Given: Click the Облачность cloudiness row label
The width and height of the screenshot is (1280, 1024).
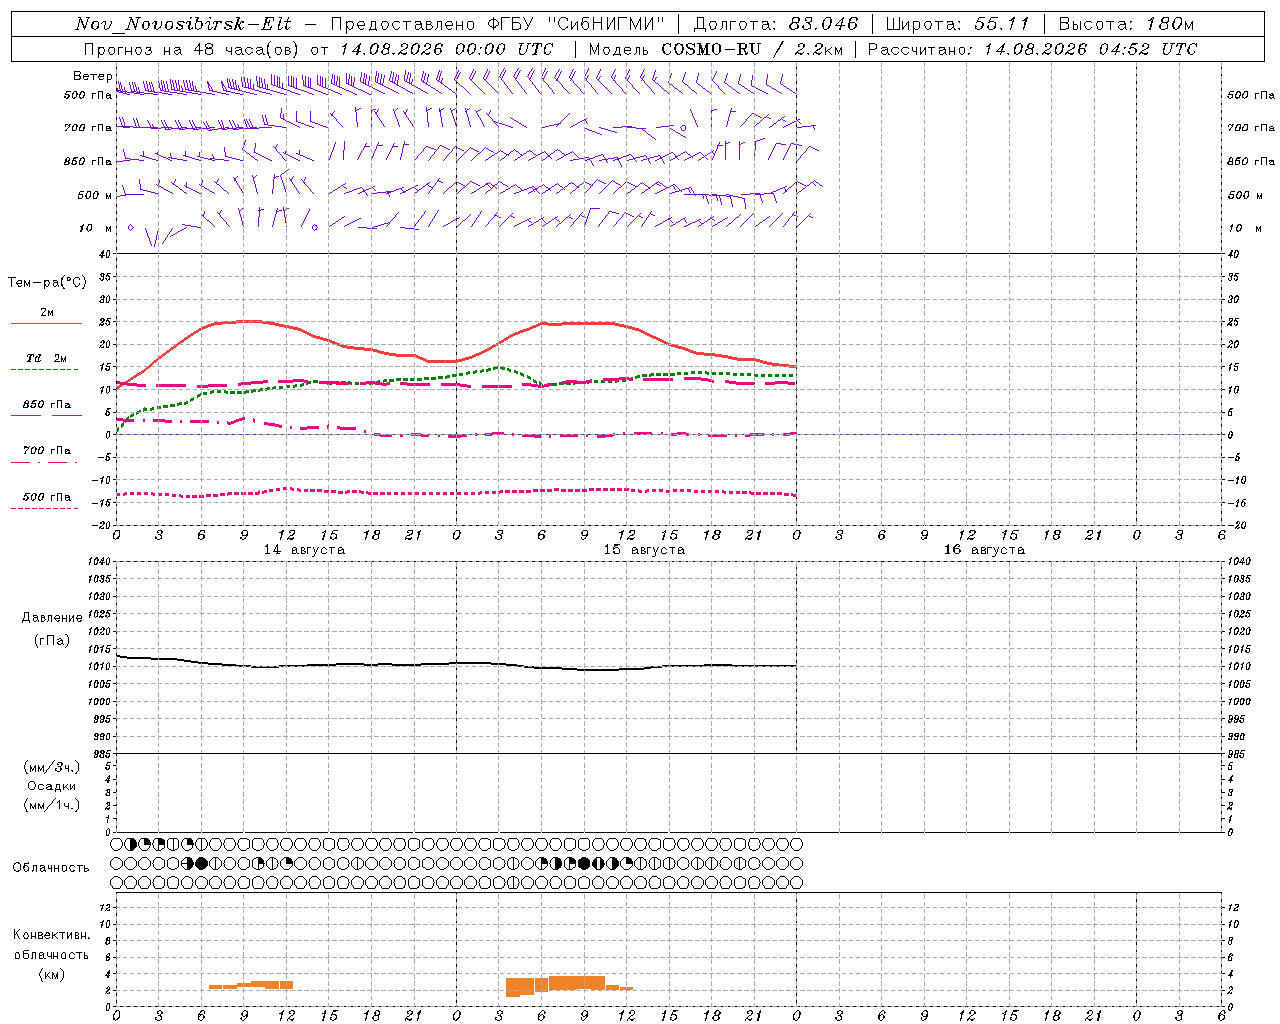Looking at the screenshot, I should click(x=51, y=867).
